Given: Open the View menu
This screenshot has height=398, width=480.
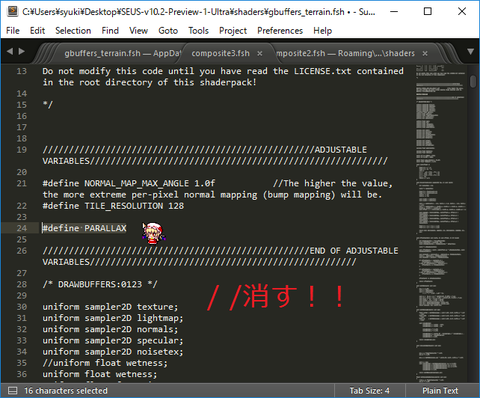Looking at the screenshot, I should [x=138, y=31].
